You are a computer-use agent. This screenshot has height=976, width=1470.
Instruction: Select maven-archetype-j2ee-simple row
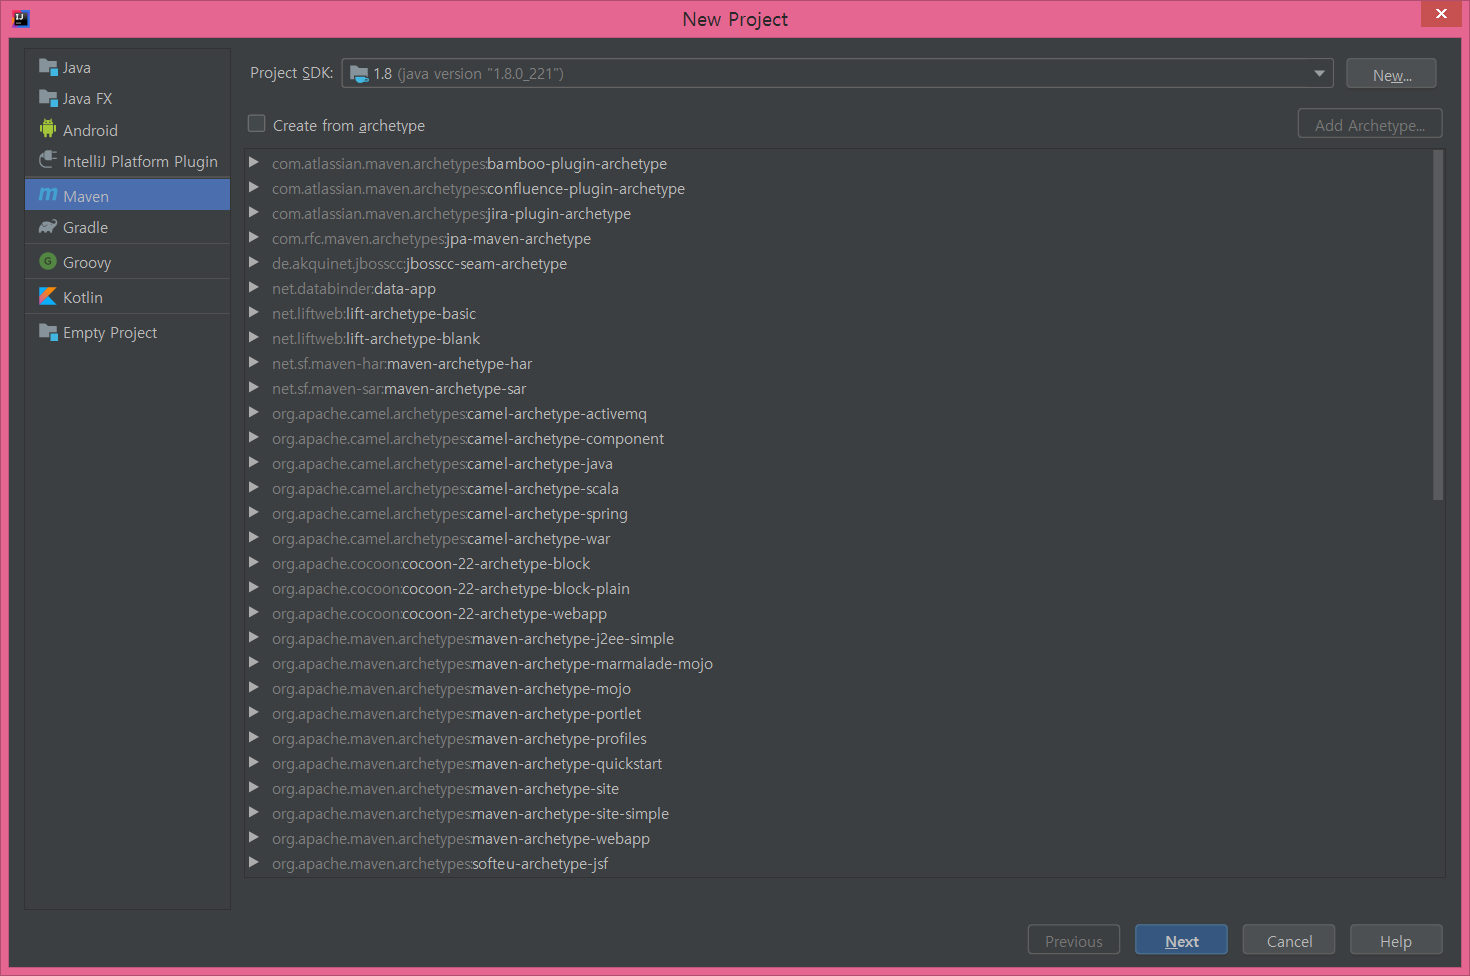pyautogui.click(x=838, y=638)
